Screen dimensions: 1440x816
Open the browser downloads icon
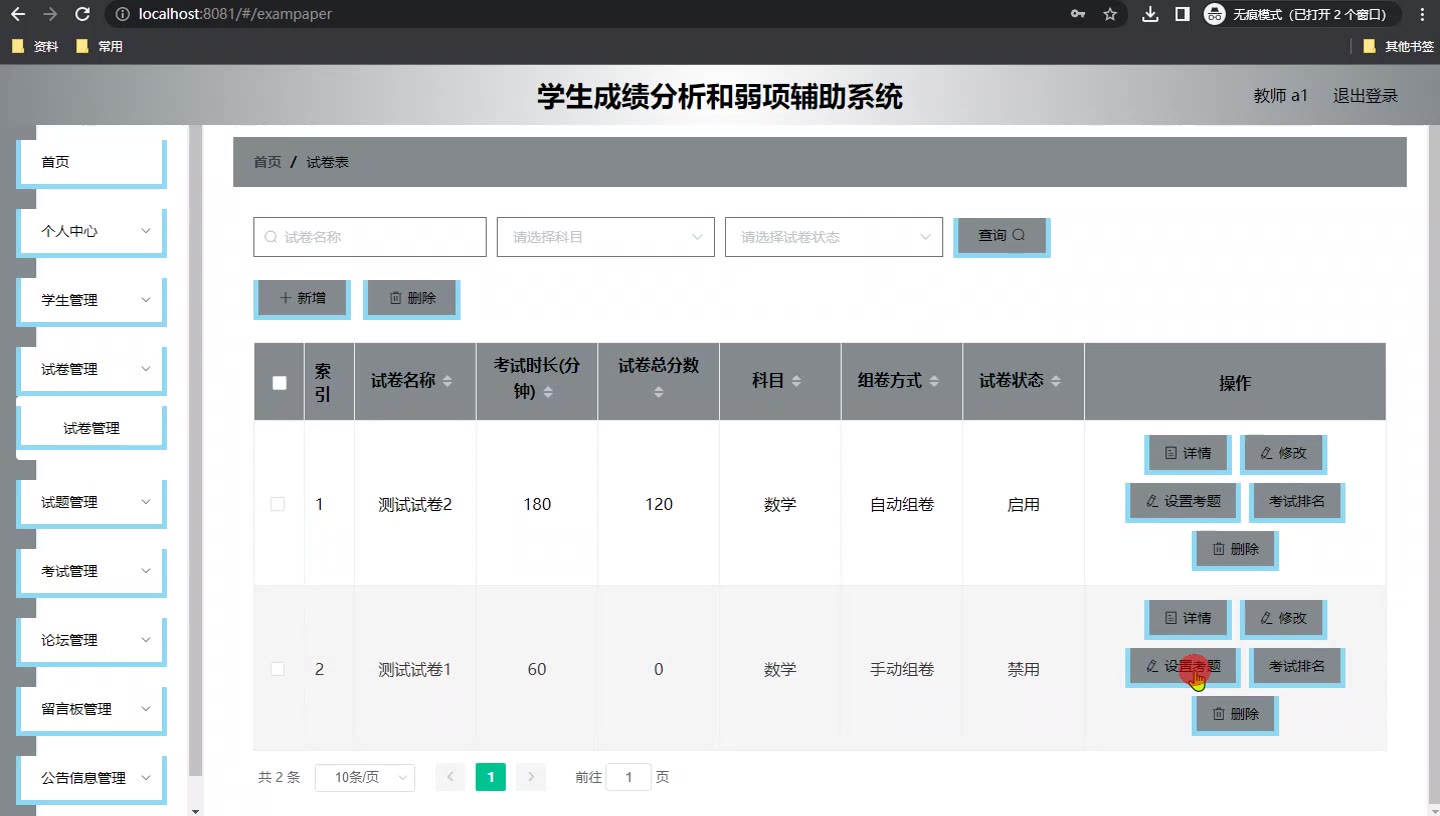(x=1150, y=14)
